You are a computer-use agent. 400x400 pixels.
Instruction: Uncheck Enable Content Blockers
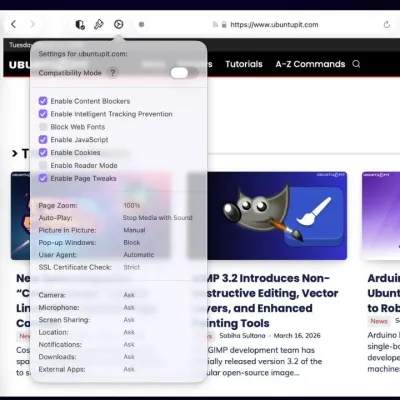[43, 101]
